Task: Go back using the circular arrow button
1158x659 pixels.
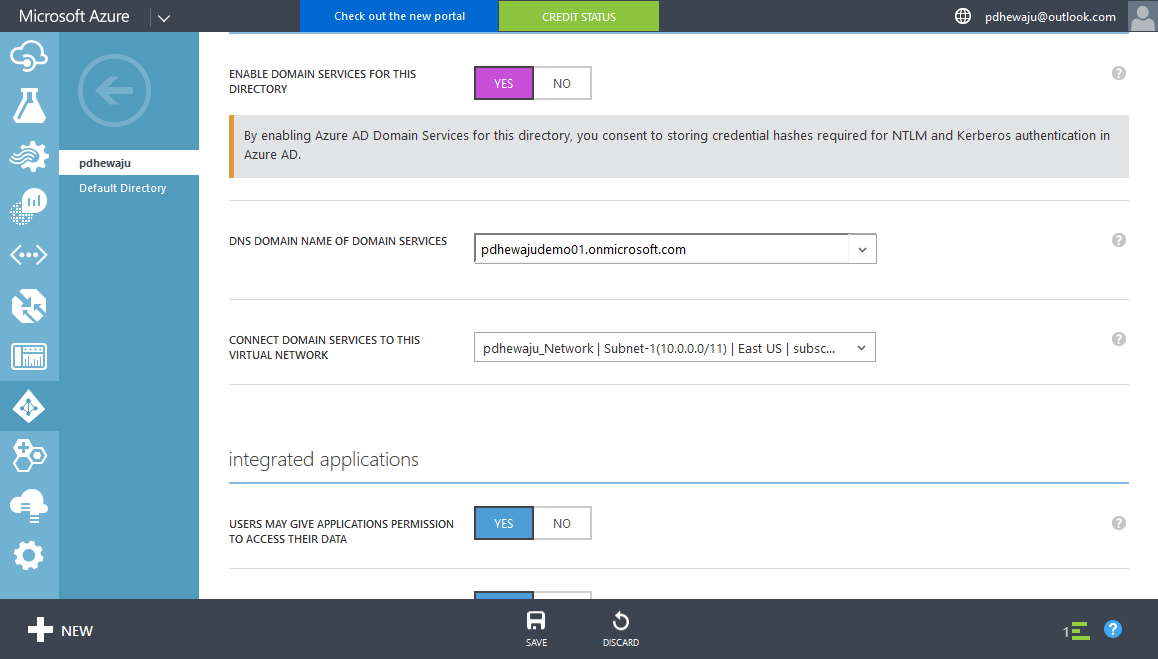Action: (114, 91)
